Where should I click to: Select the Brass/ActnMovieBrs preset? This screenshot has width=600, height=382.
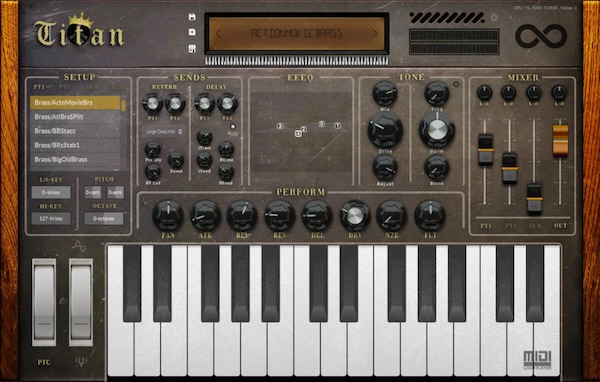click(75, 103)
